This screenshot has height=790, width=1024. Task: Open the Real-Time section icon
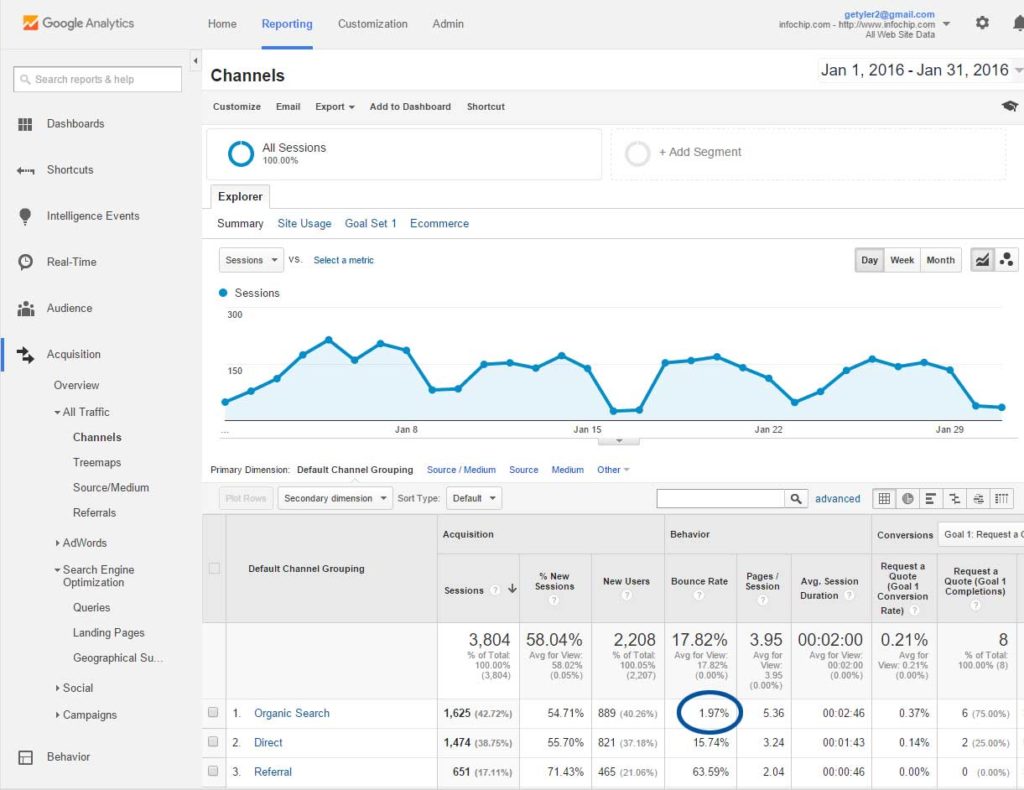point(27,262)
